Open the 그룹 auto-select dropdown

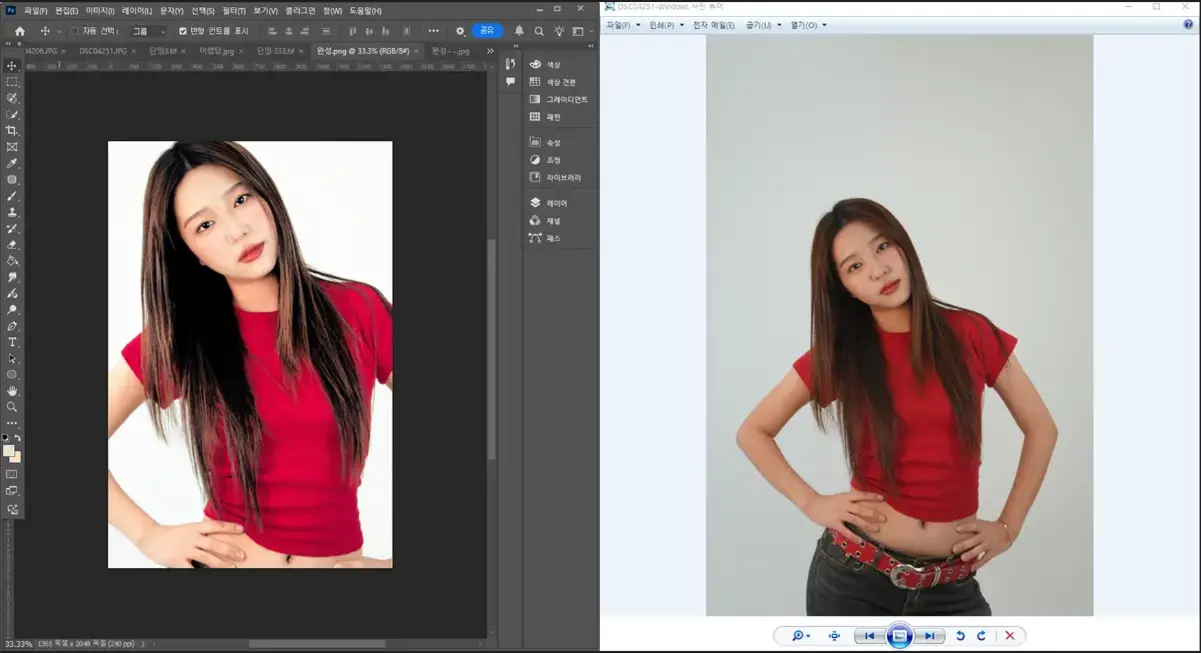(x=150, y=31)
